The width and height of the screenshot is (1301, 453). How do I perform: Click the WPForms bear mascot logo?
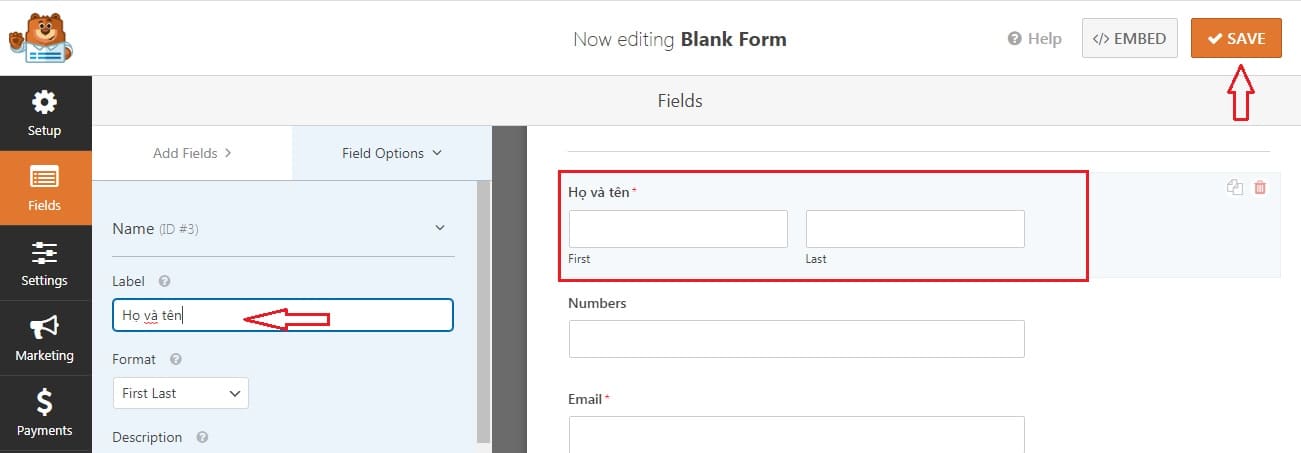(38, 37)
